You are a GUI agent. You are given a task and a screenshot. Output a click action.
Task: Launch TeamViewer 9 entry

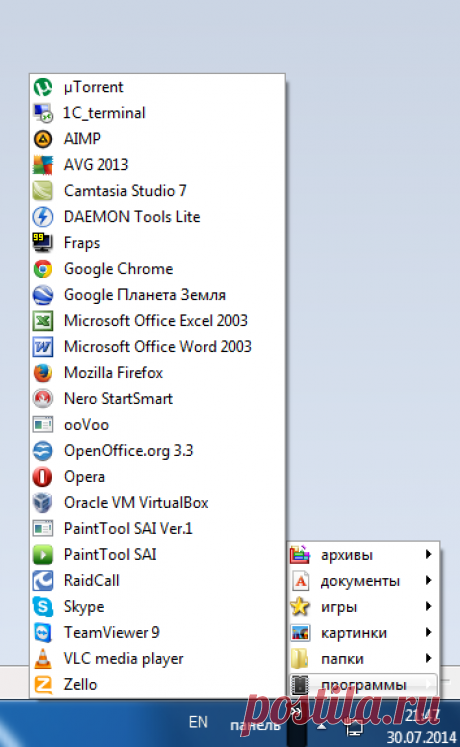pyautogui.click(x=157, y=633)
